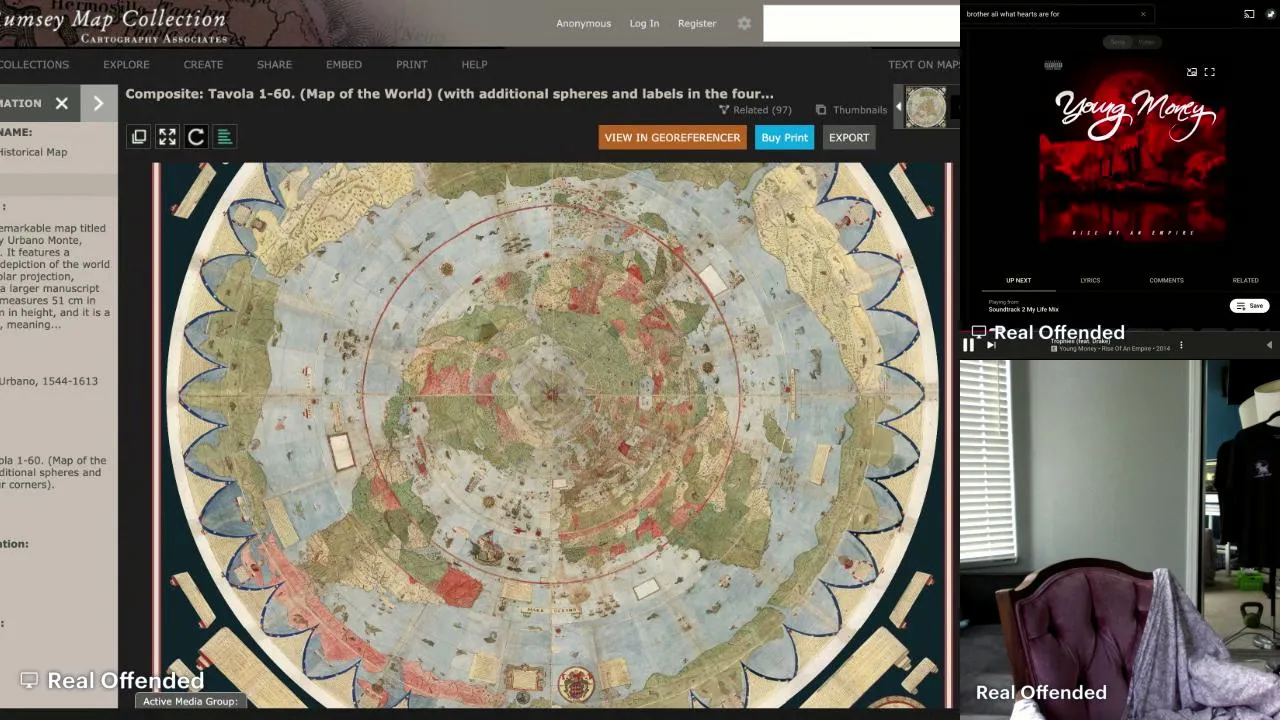
Task: Open the music account avatar
Action: click(x=1271, y=14)
